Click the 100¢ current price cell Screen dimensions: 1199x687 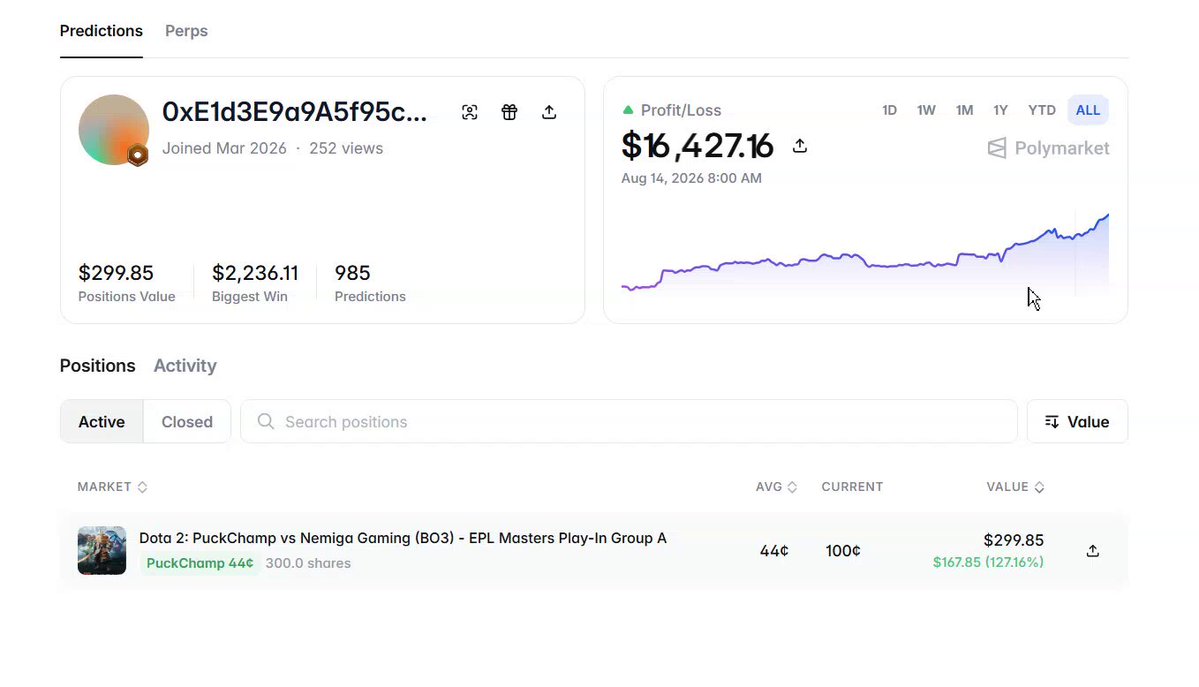843,551
